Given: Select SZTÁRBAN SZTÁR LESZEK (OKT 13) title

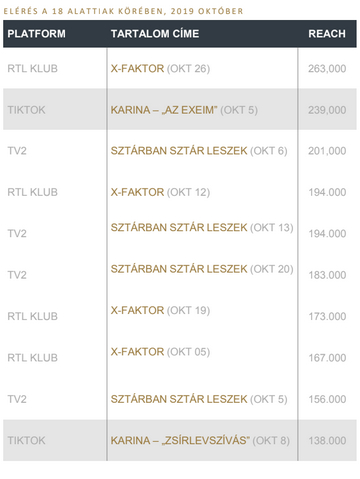Looking at the screenshot, I should coord(202,228).
